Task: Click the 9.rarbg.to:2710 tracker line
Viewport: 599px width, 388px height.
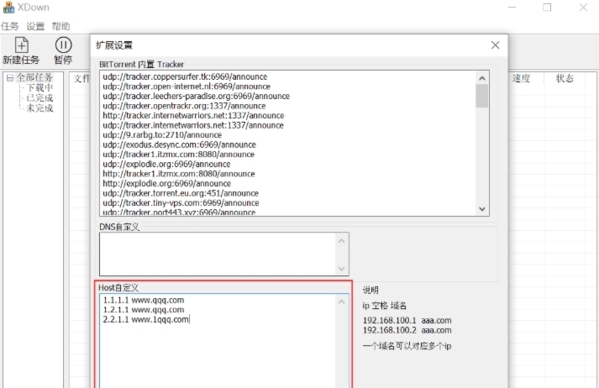Action: point(162,135)
